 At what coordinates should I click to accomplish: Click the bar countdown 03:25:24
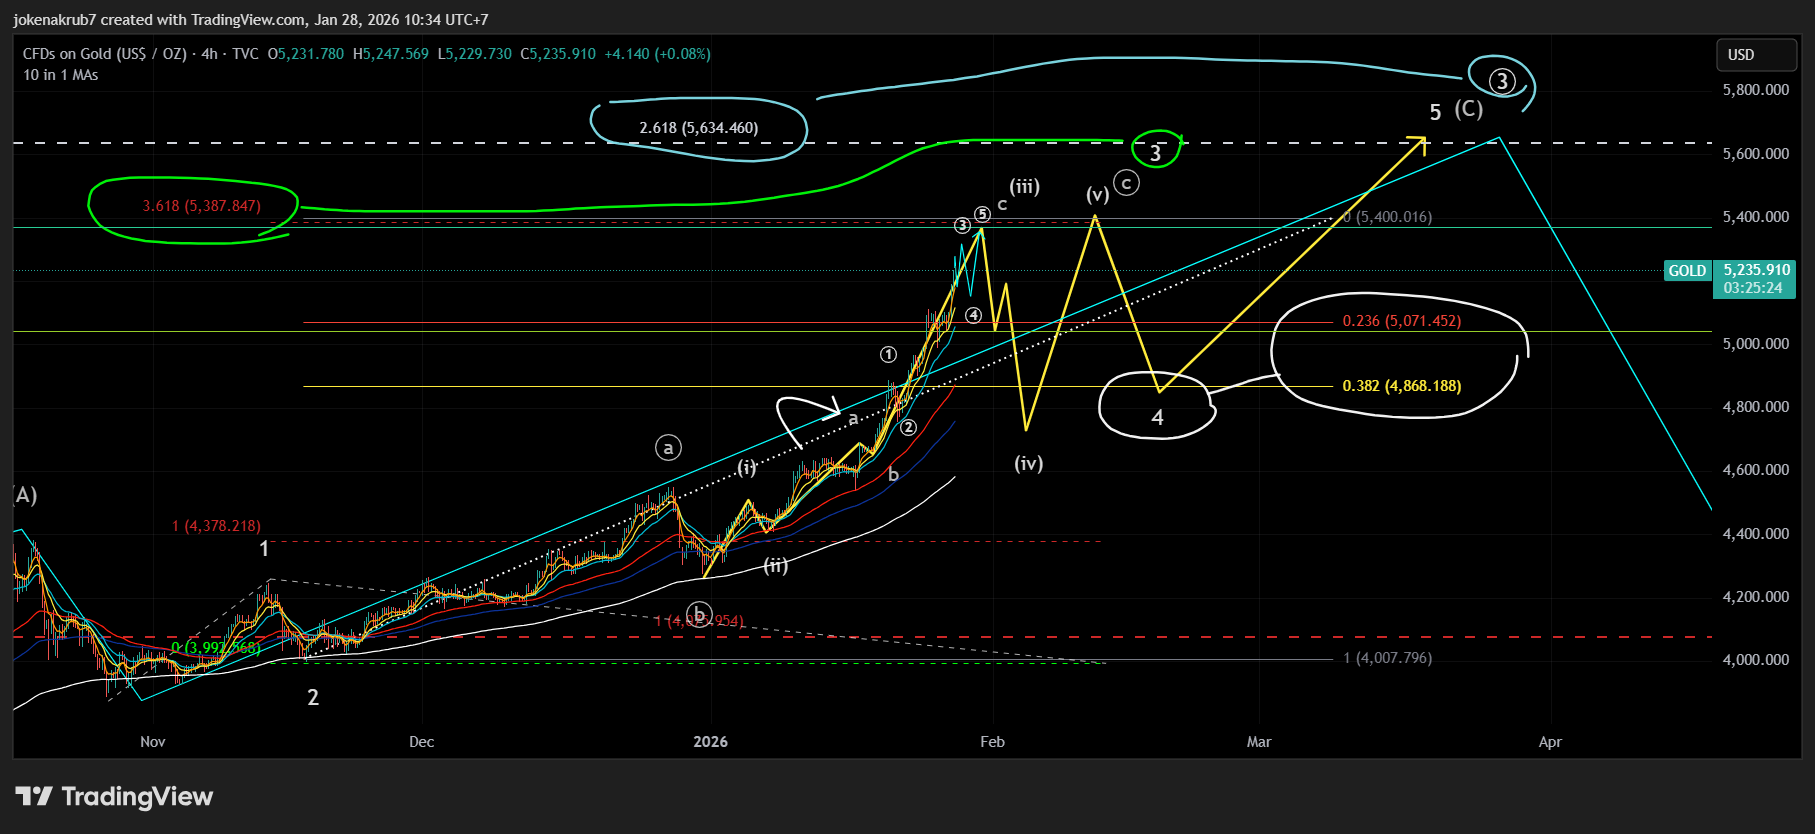point(1754,288)
